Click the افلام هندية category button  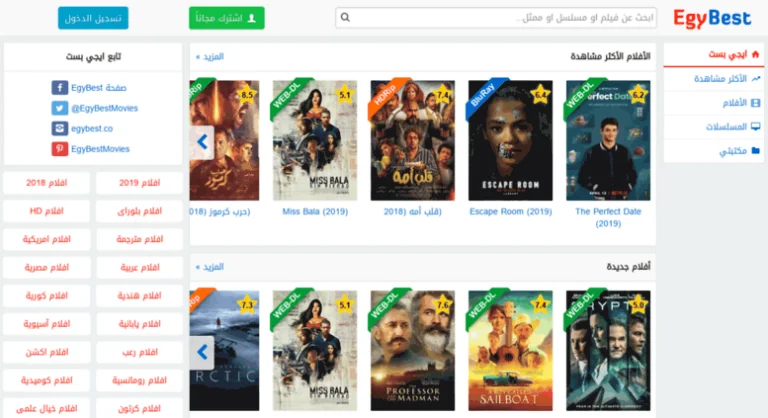(x=139, y=295)
